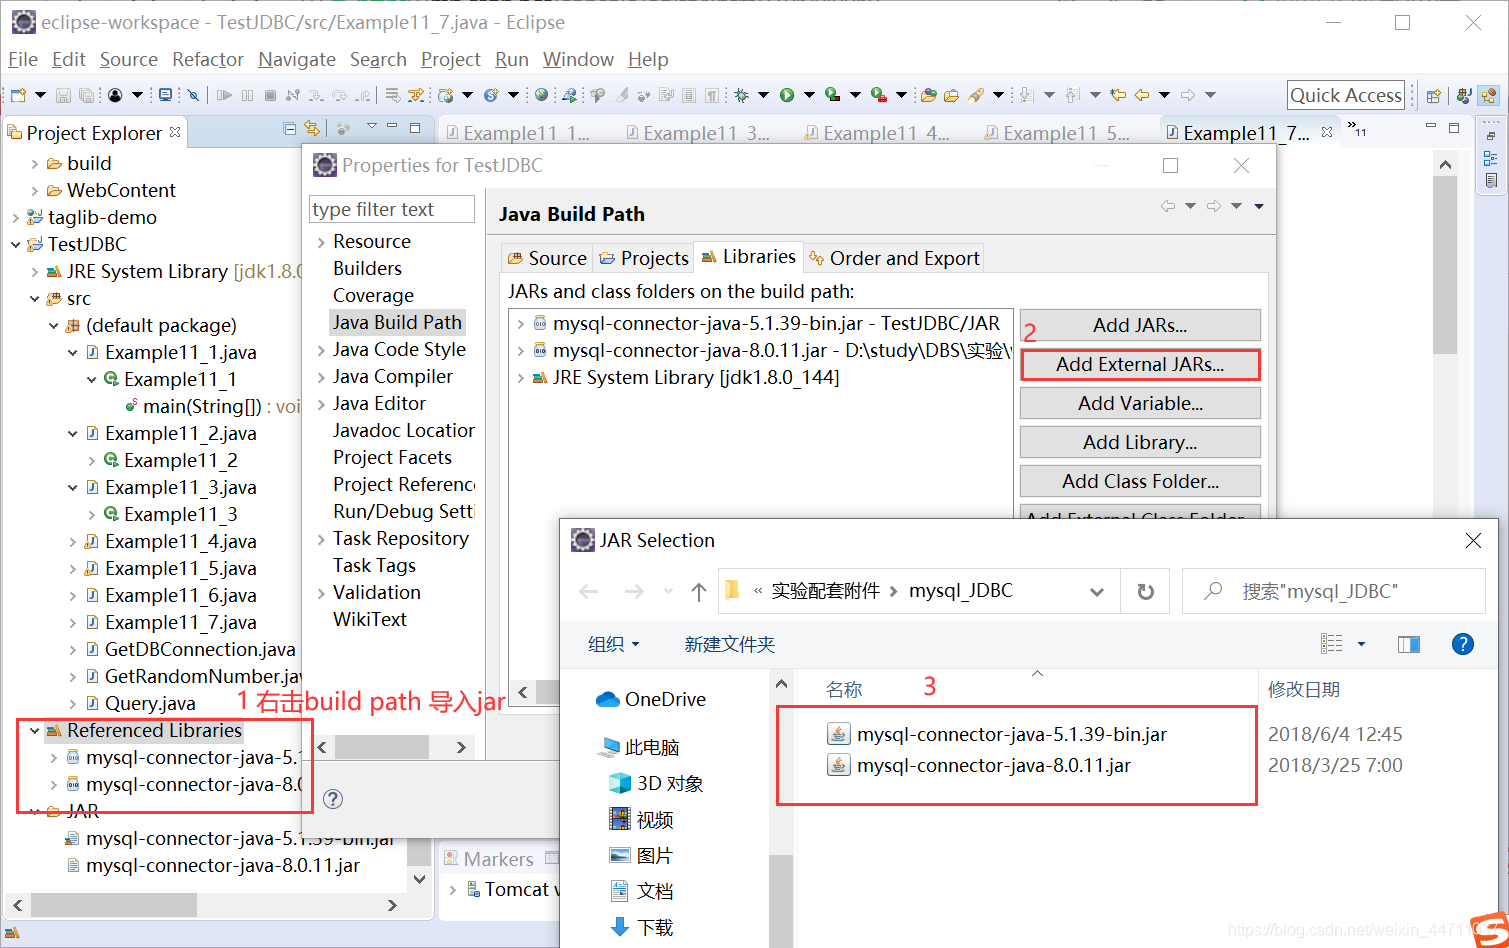Select the Java Build Path properties entry
This screenshot has height=948, width=1509.
point(397,322)
